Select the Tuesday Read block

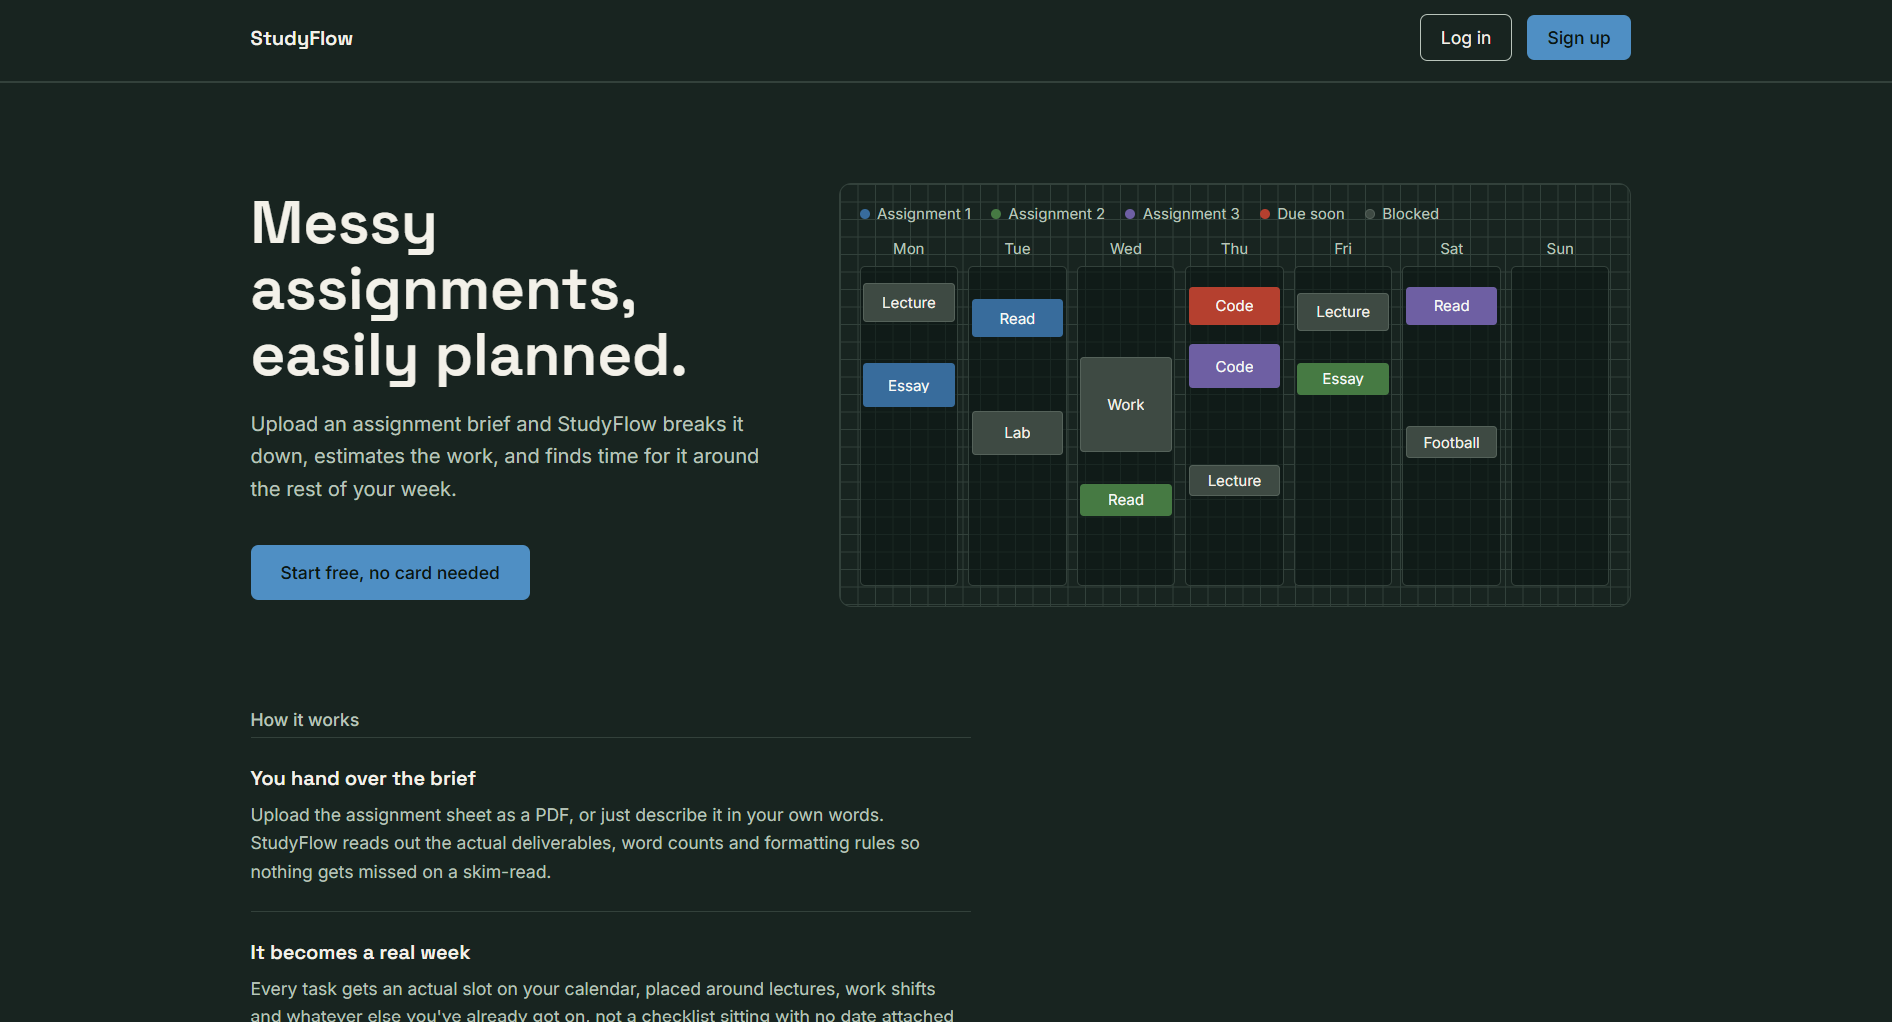click(1017, 318)
